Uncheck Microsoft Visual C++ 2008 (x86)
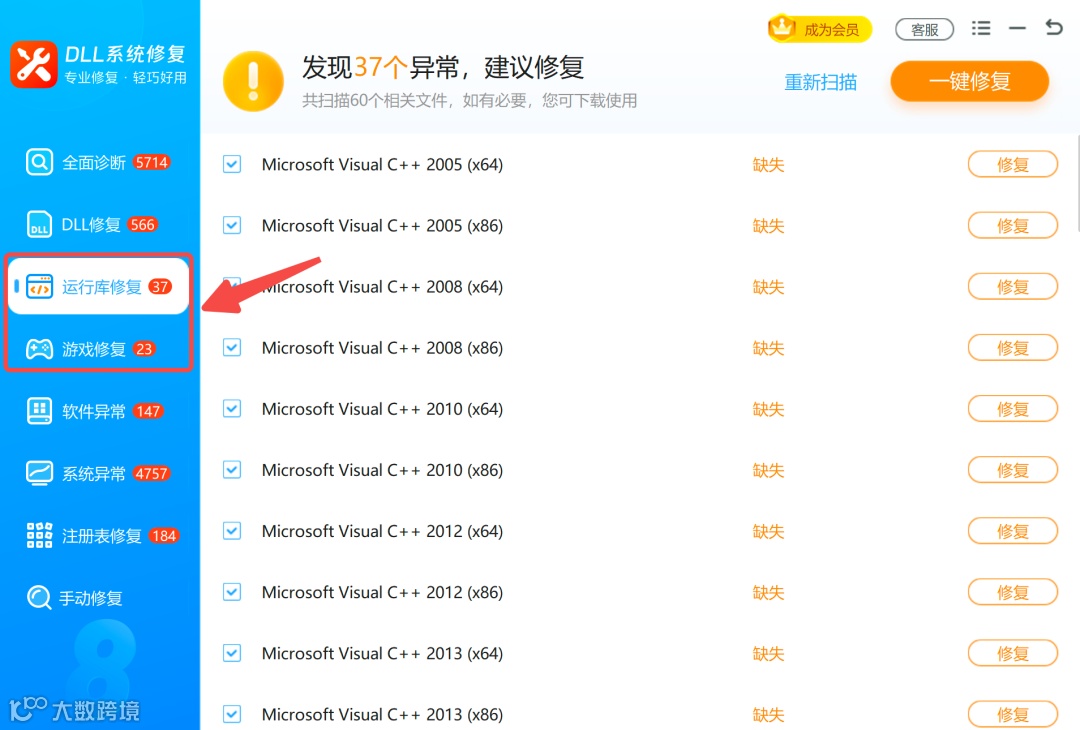The width and height of the screenshot is (1080, 730). point(232,348)
